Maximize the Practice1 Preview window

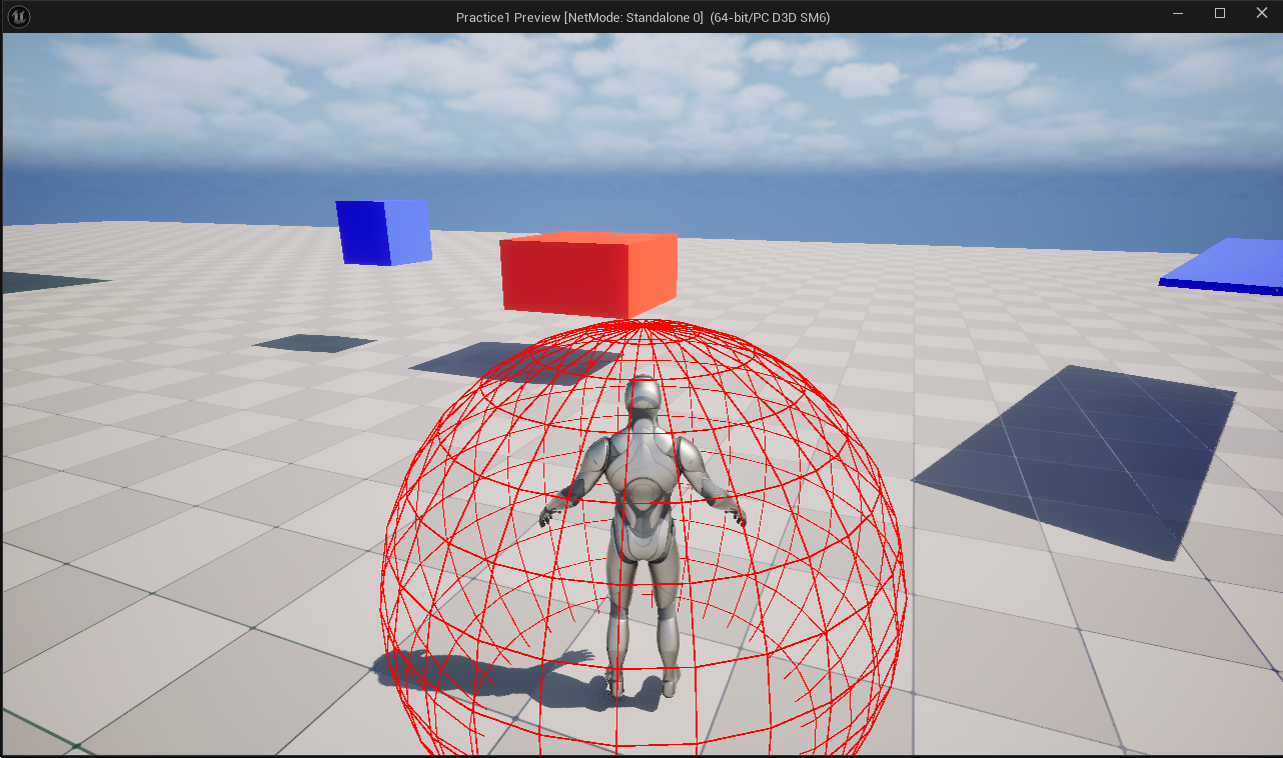[x=1220, y=14]
